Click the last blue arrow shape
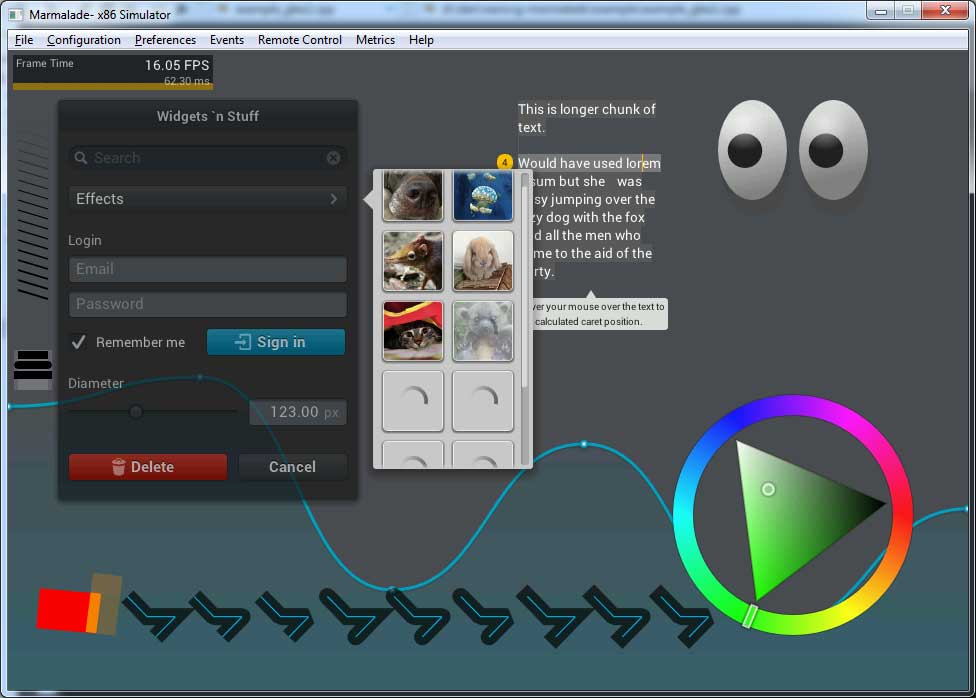 682,616
